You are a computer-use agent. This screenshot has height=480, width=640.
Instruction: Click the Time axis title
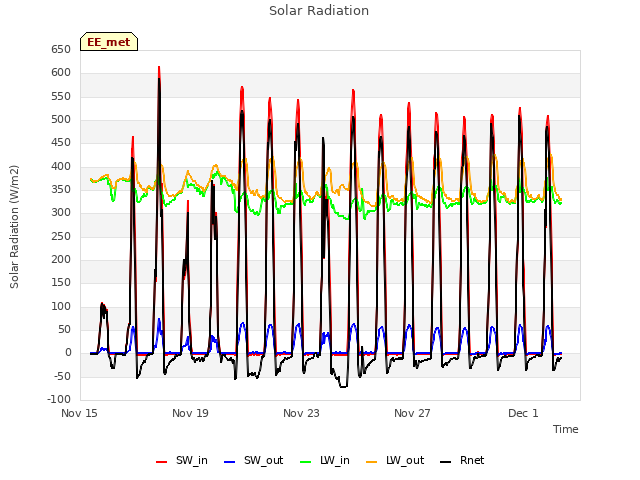click(566, 429)
